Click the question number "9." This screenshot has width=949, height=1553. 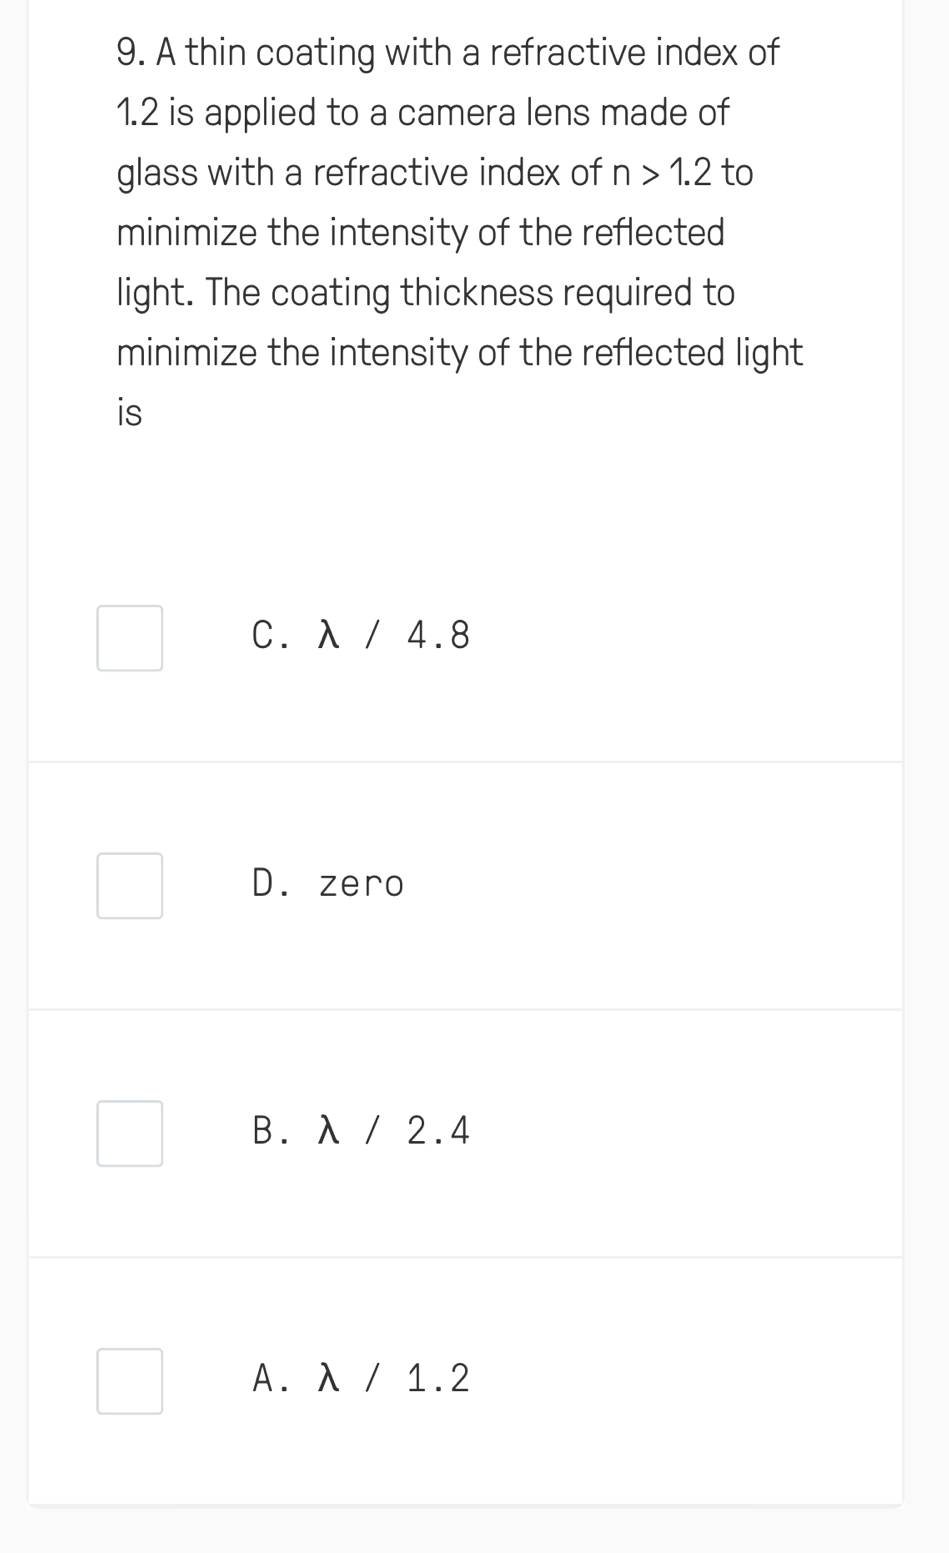[131, 52]
